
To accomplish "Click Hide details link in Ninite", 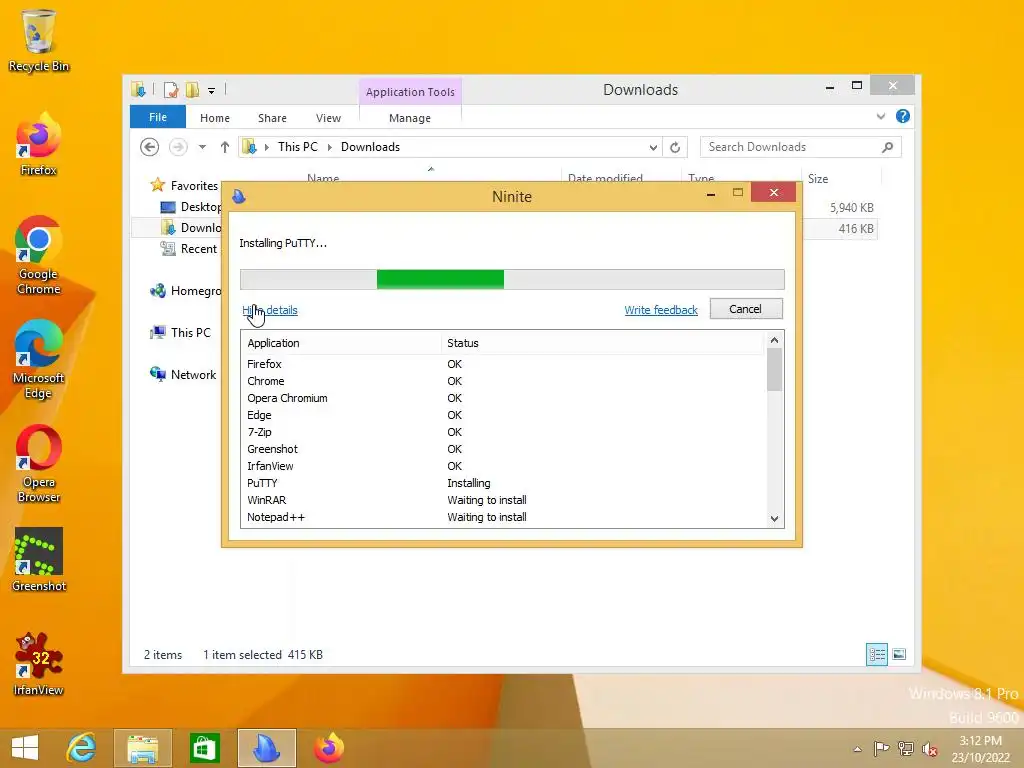I will (270, 310).
